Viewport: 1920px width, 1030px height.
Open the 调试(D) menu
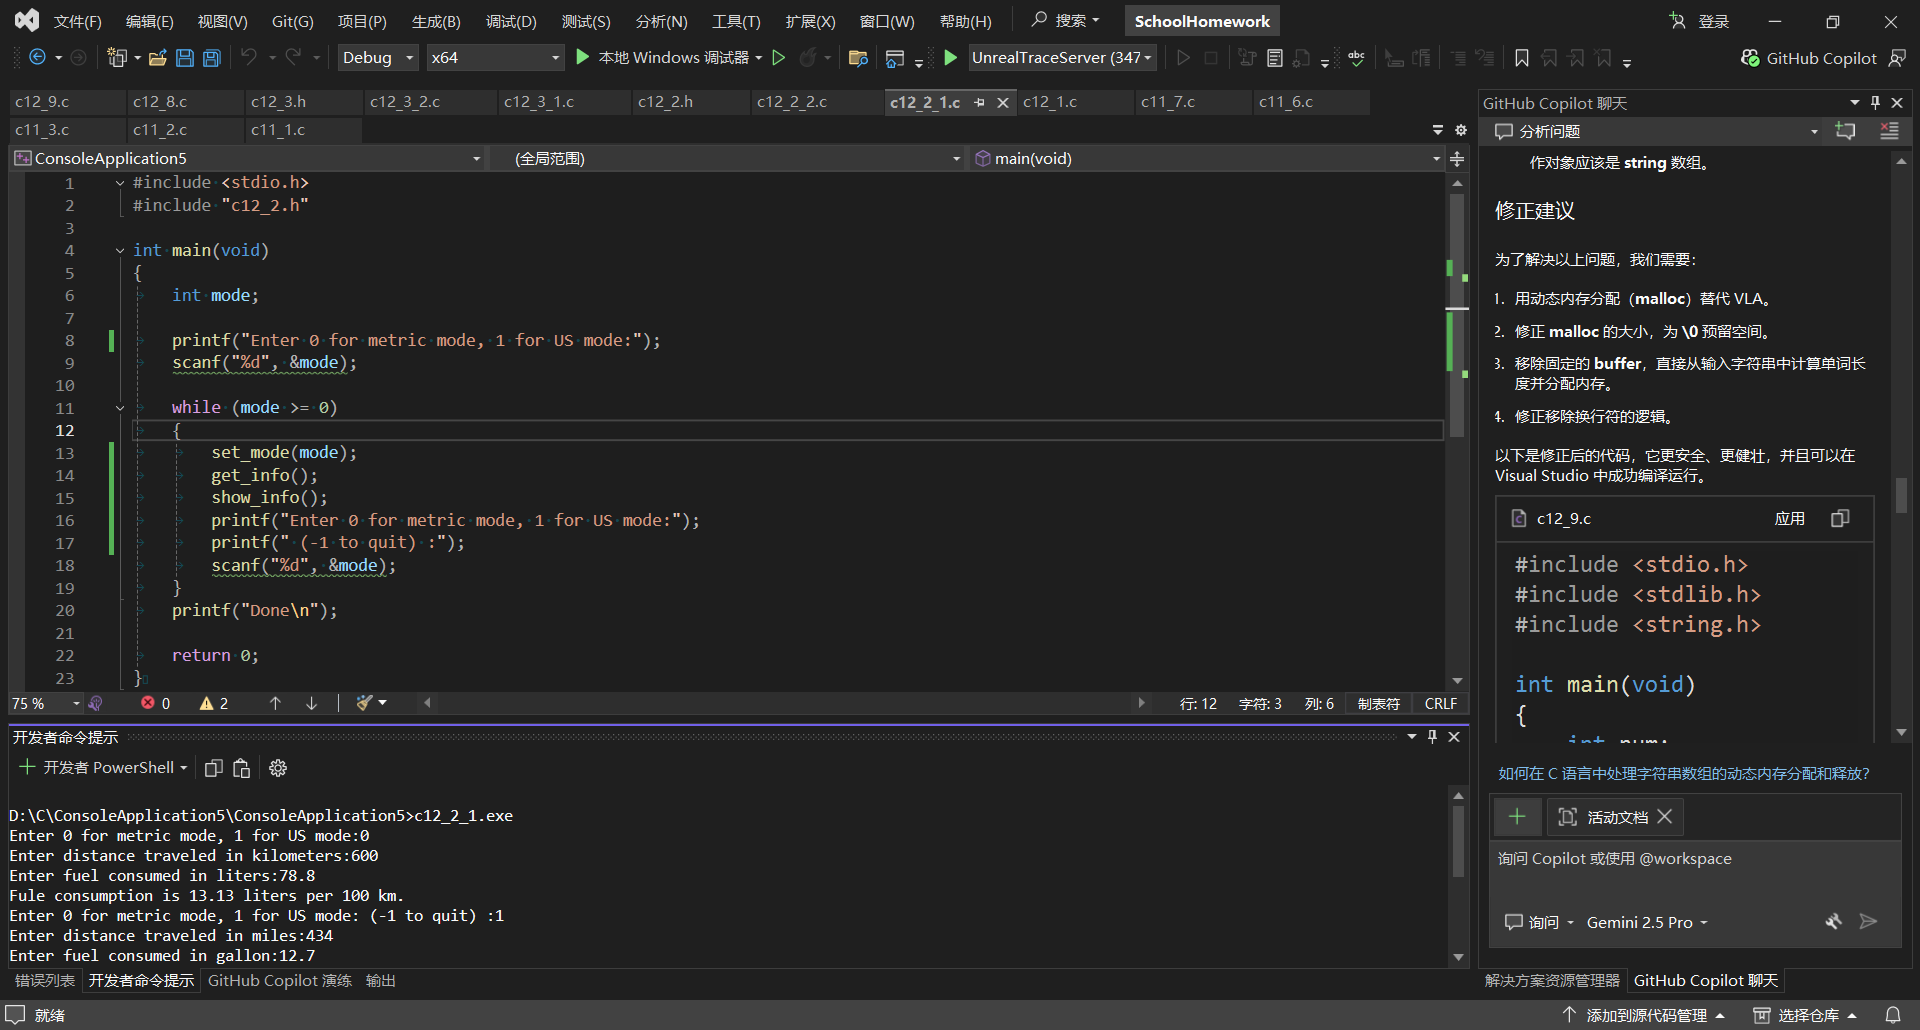pyautogui.click(x=510, y=21)
